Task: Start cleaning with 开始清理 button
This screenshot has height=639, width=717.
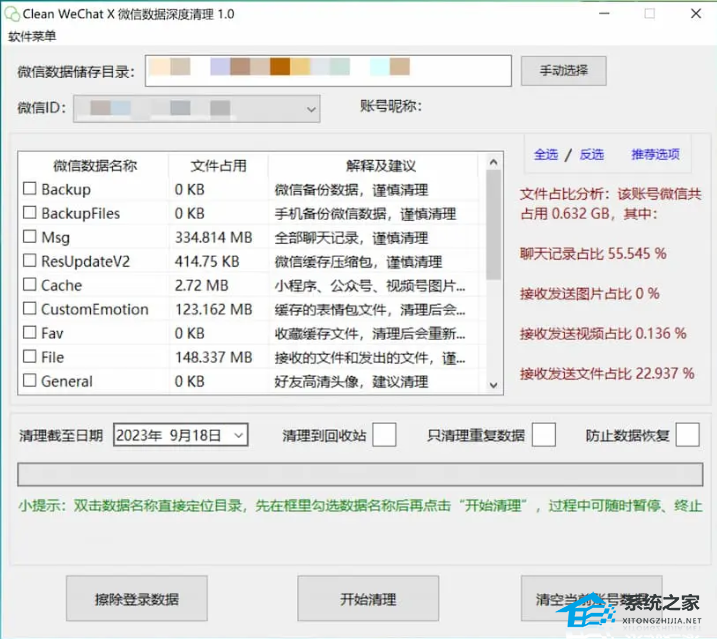Action: (368, 599)
